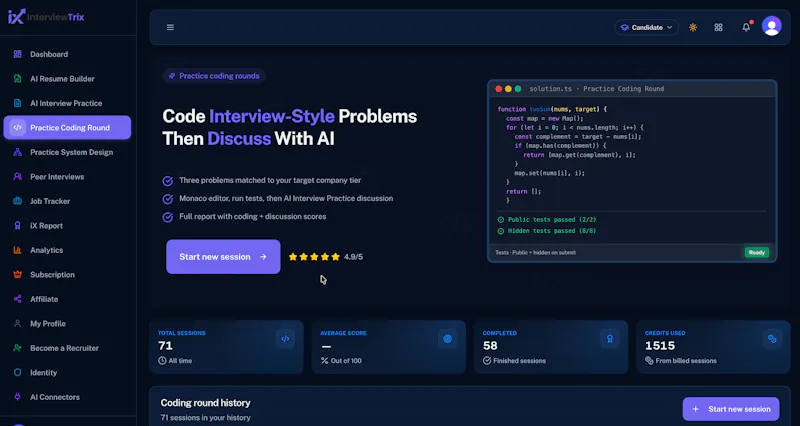
Task: Click the Job Tracker briefcase icon
Action: [17, 201]
